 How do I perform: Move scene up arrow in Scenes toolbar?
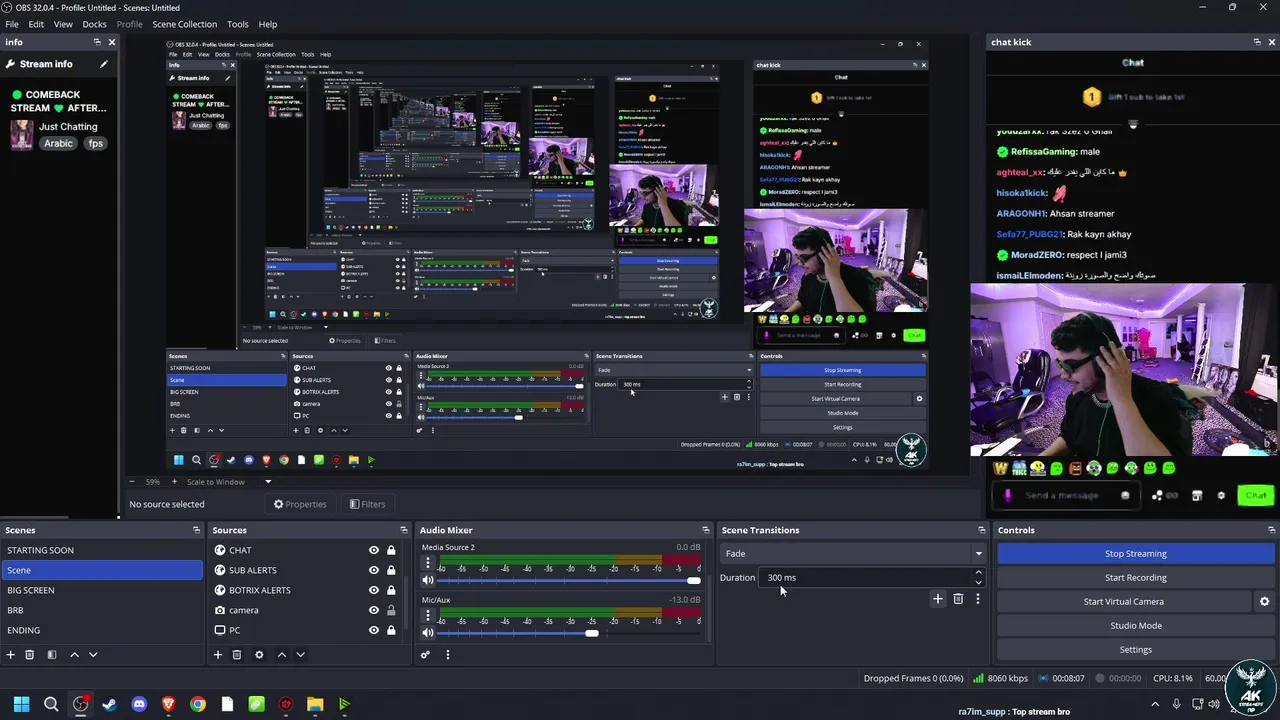click(x=74, y=655)
